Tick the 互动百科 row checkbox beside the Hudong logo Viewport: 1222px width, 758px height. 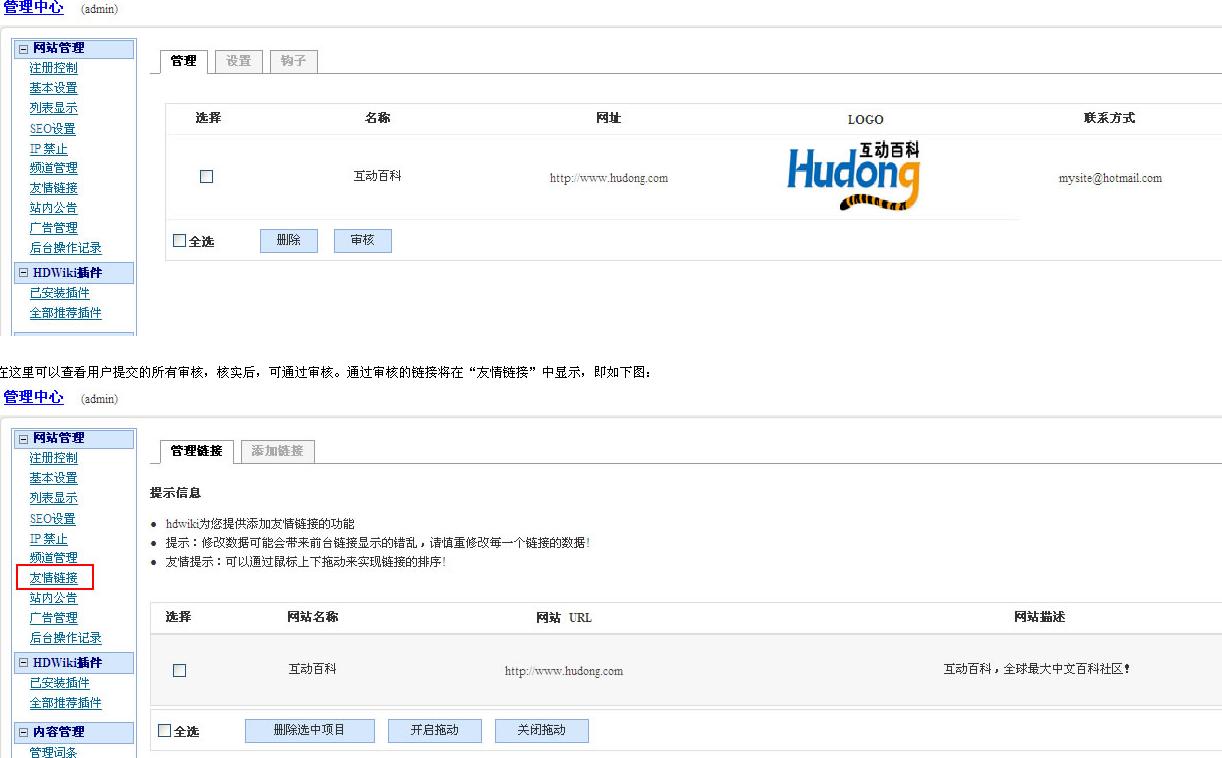[x=207, y=176]
